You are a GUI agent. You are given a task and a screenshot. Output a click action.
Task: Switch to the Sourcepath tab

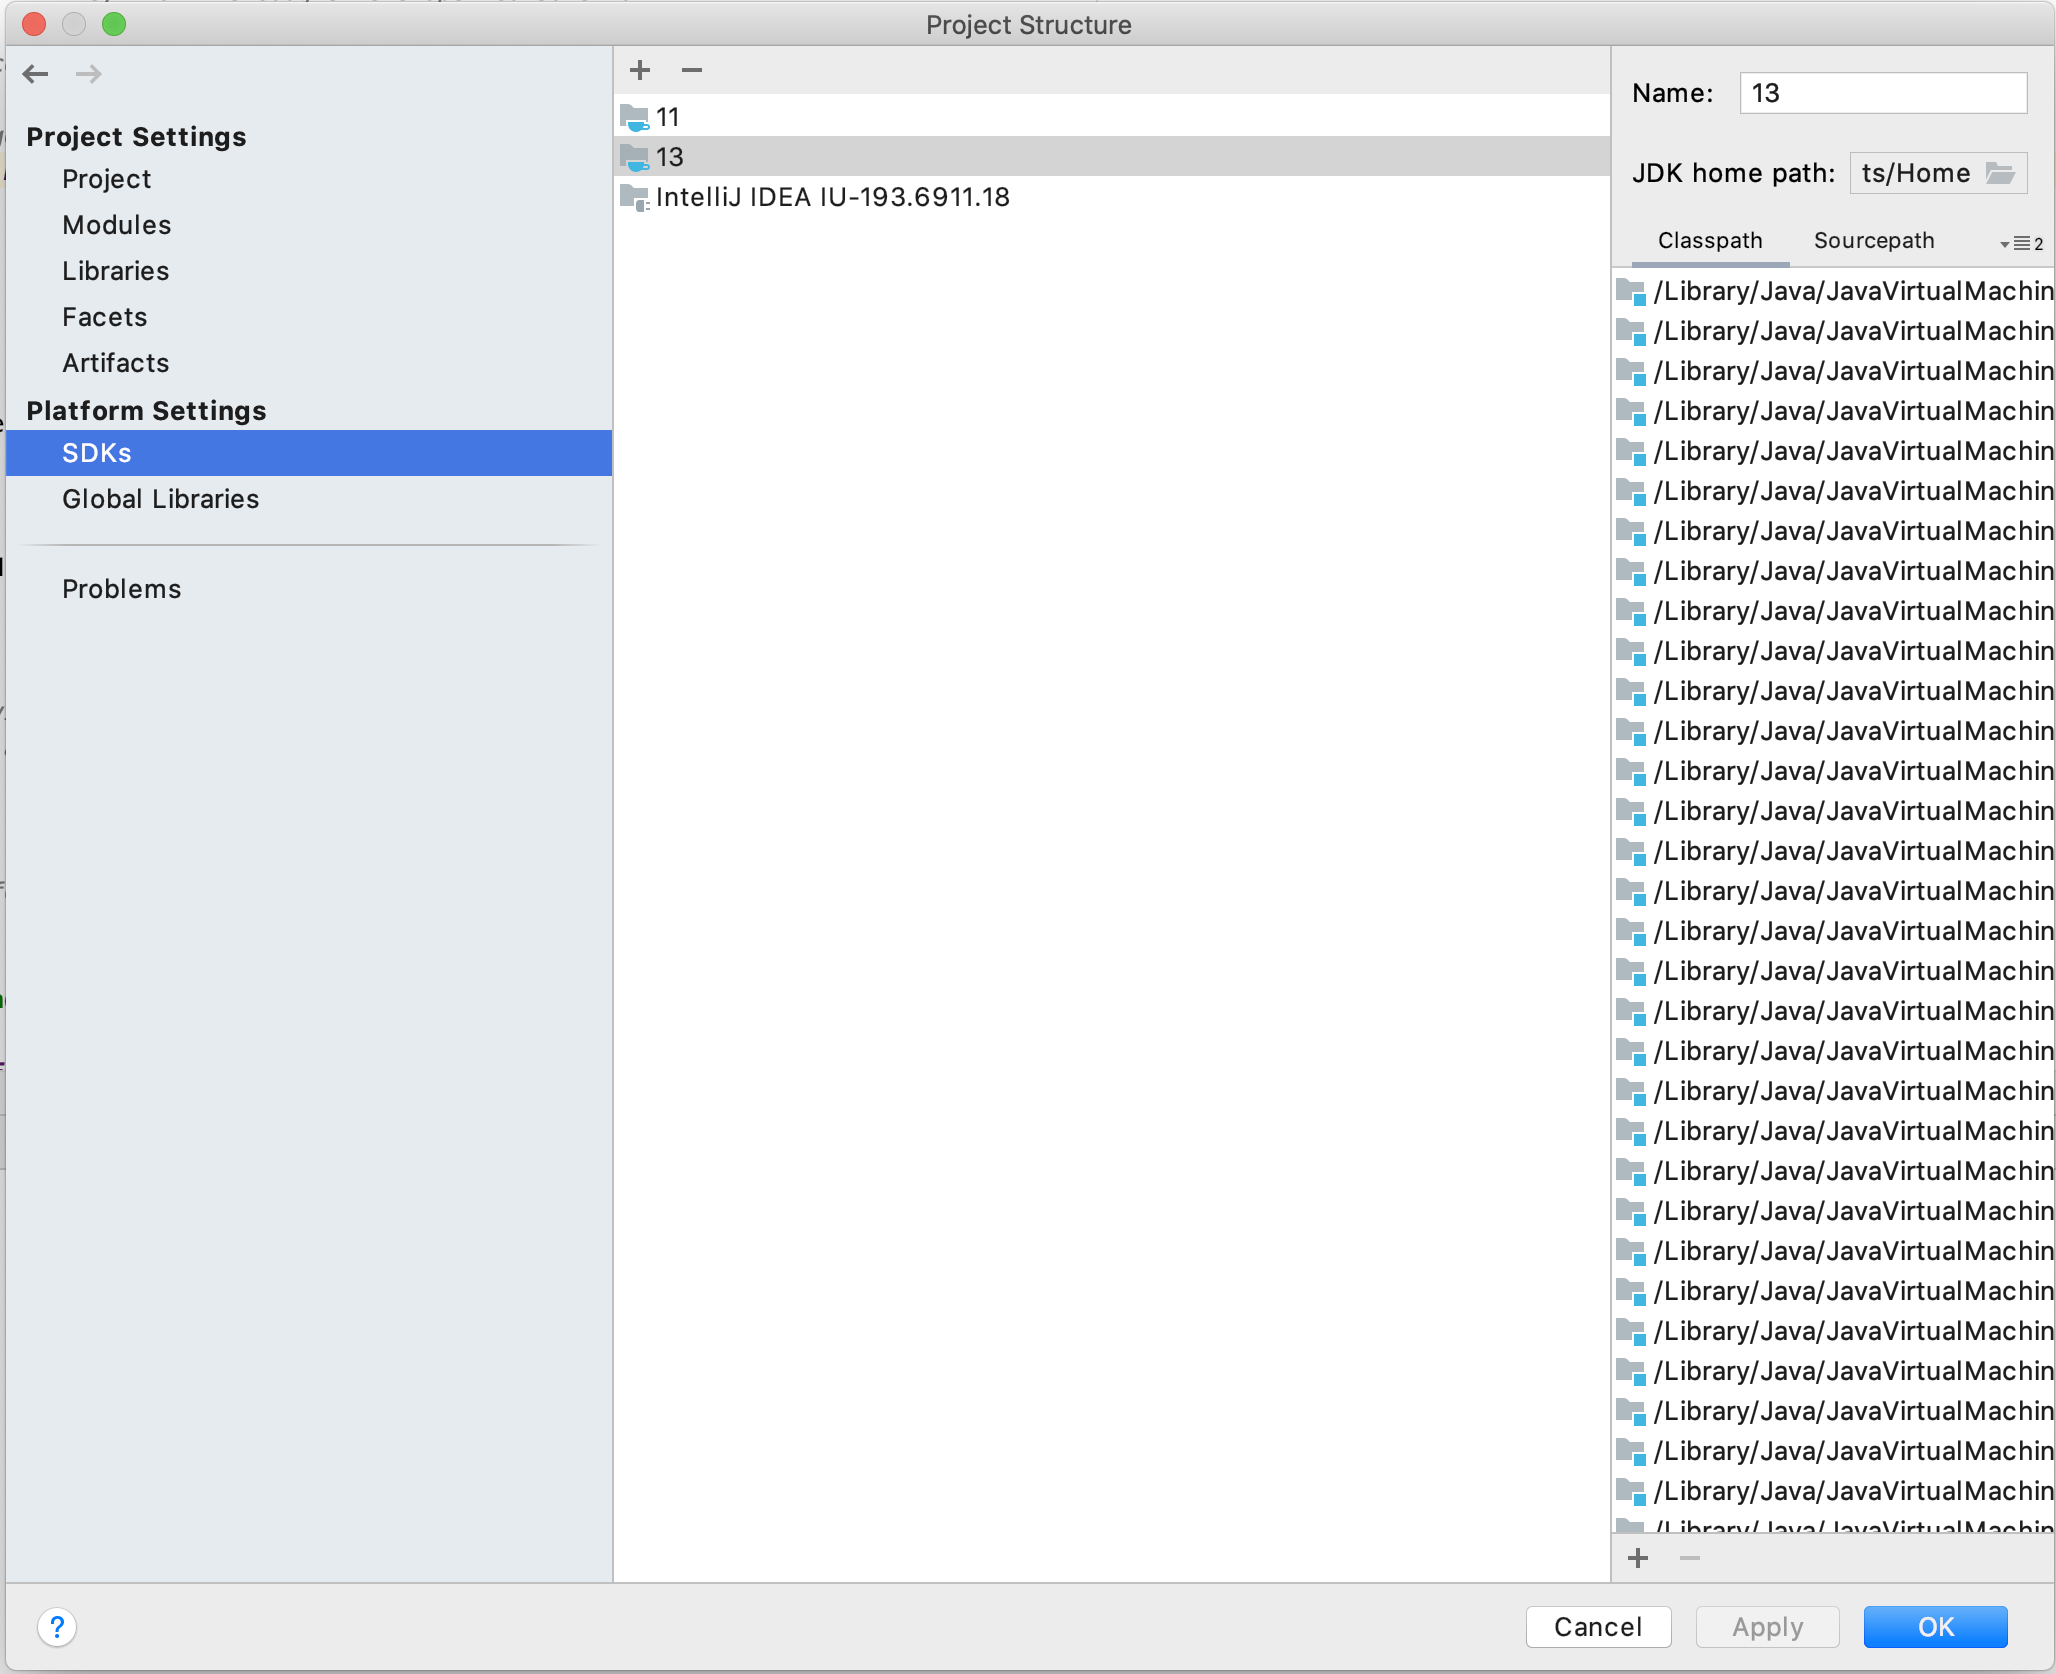coord(1874,240)
